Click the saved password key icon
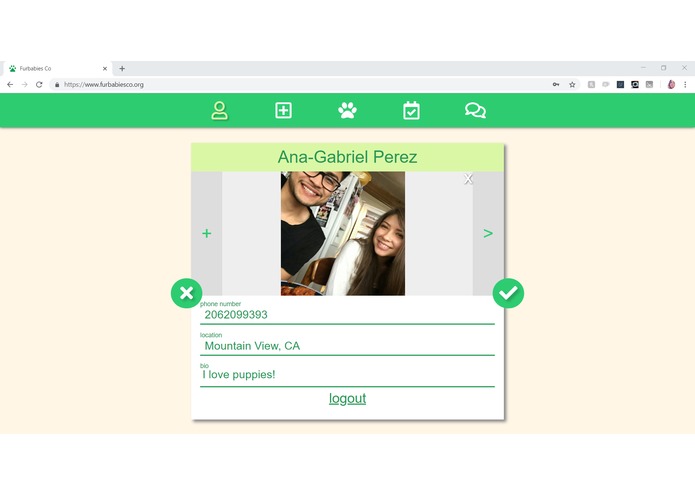The image size is (695, 494). click(x=556, y=85)
